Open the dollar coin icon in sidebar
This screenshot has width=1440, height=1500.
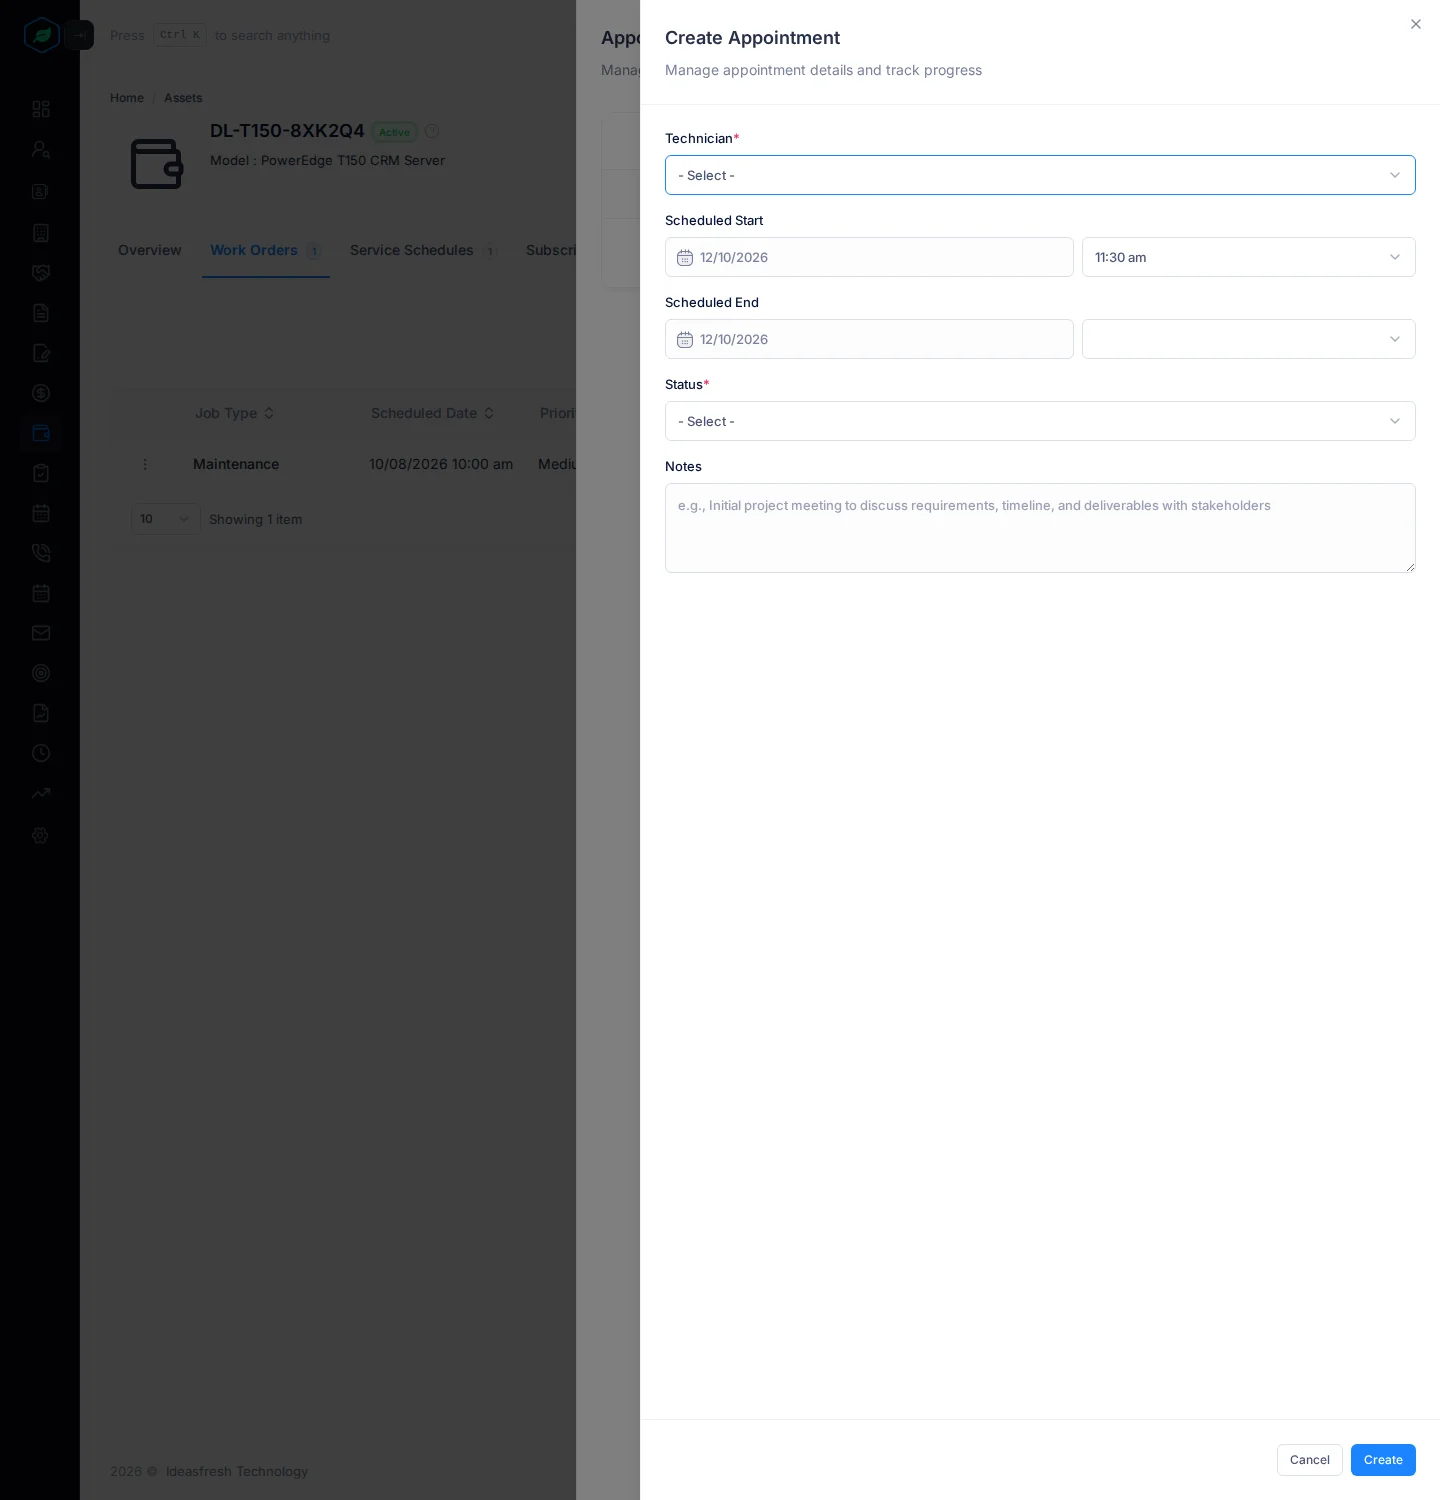[x=41, y=393]
